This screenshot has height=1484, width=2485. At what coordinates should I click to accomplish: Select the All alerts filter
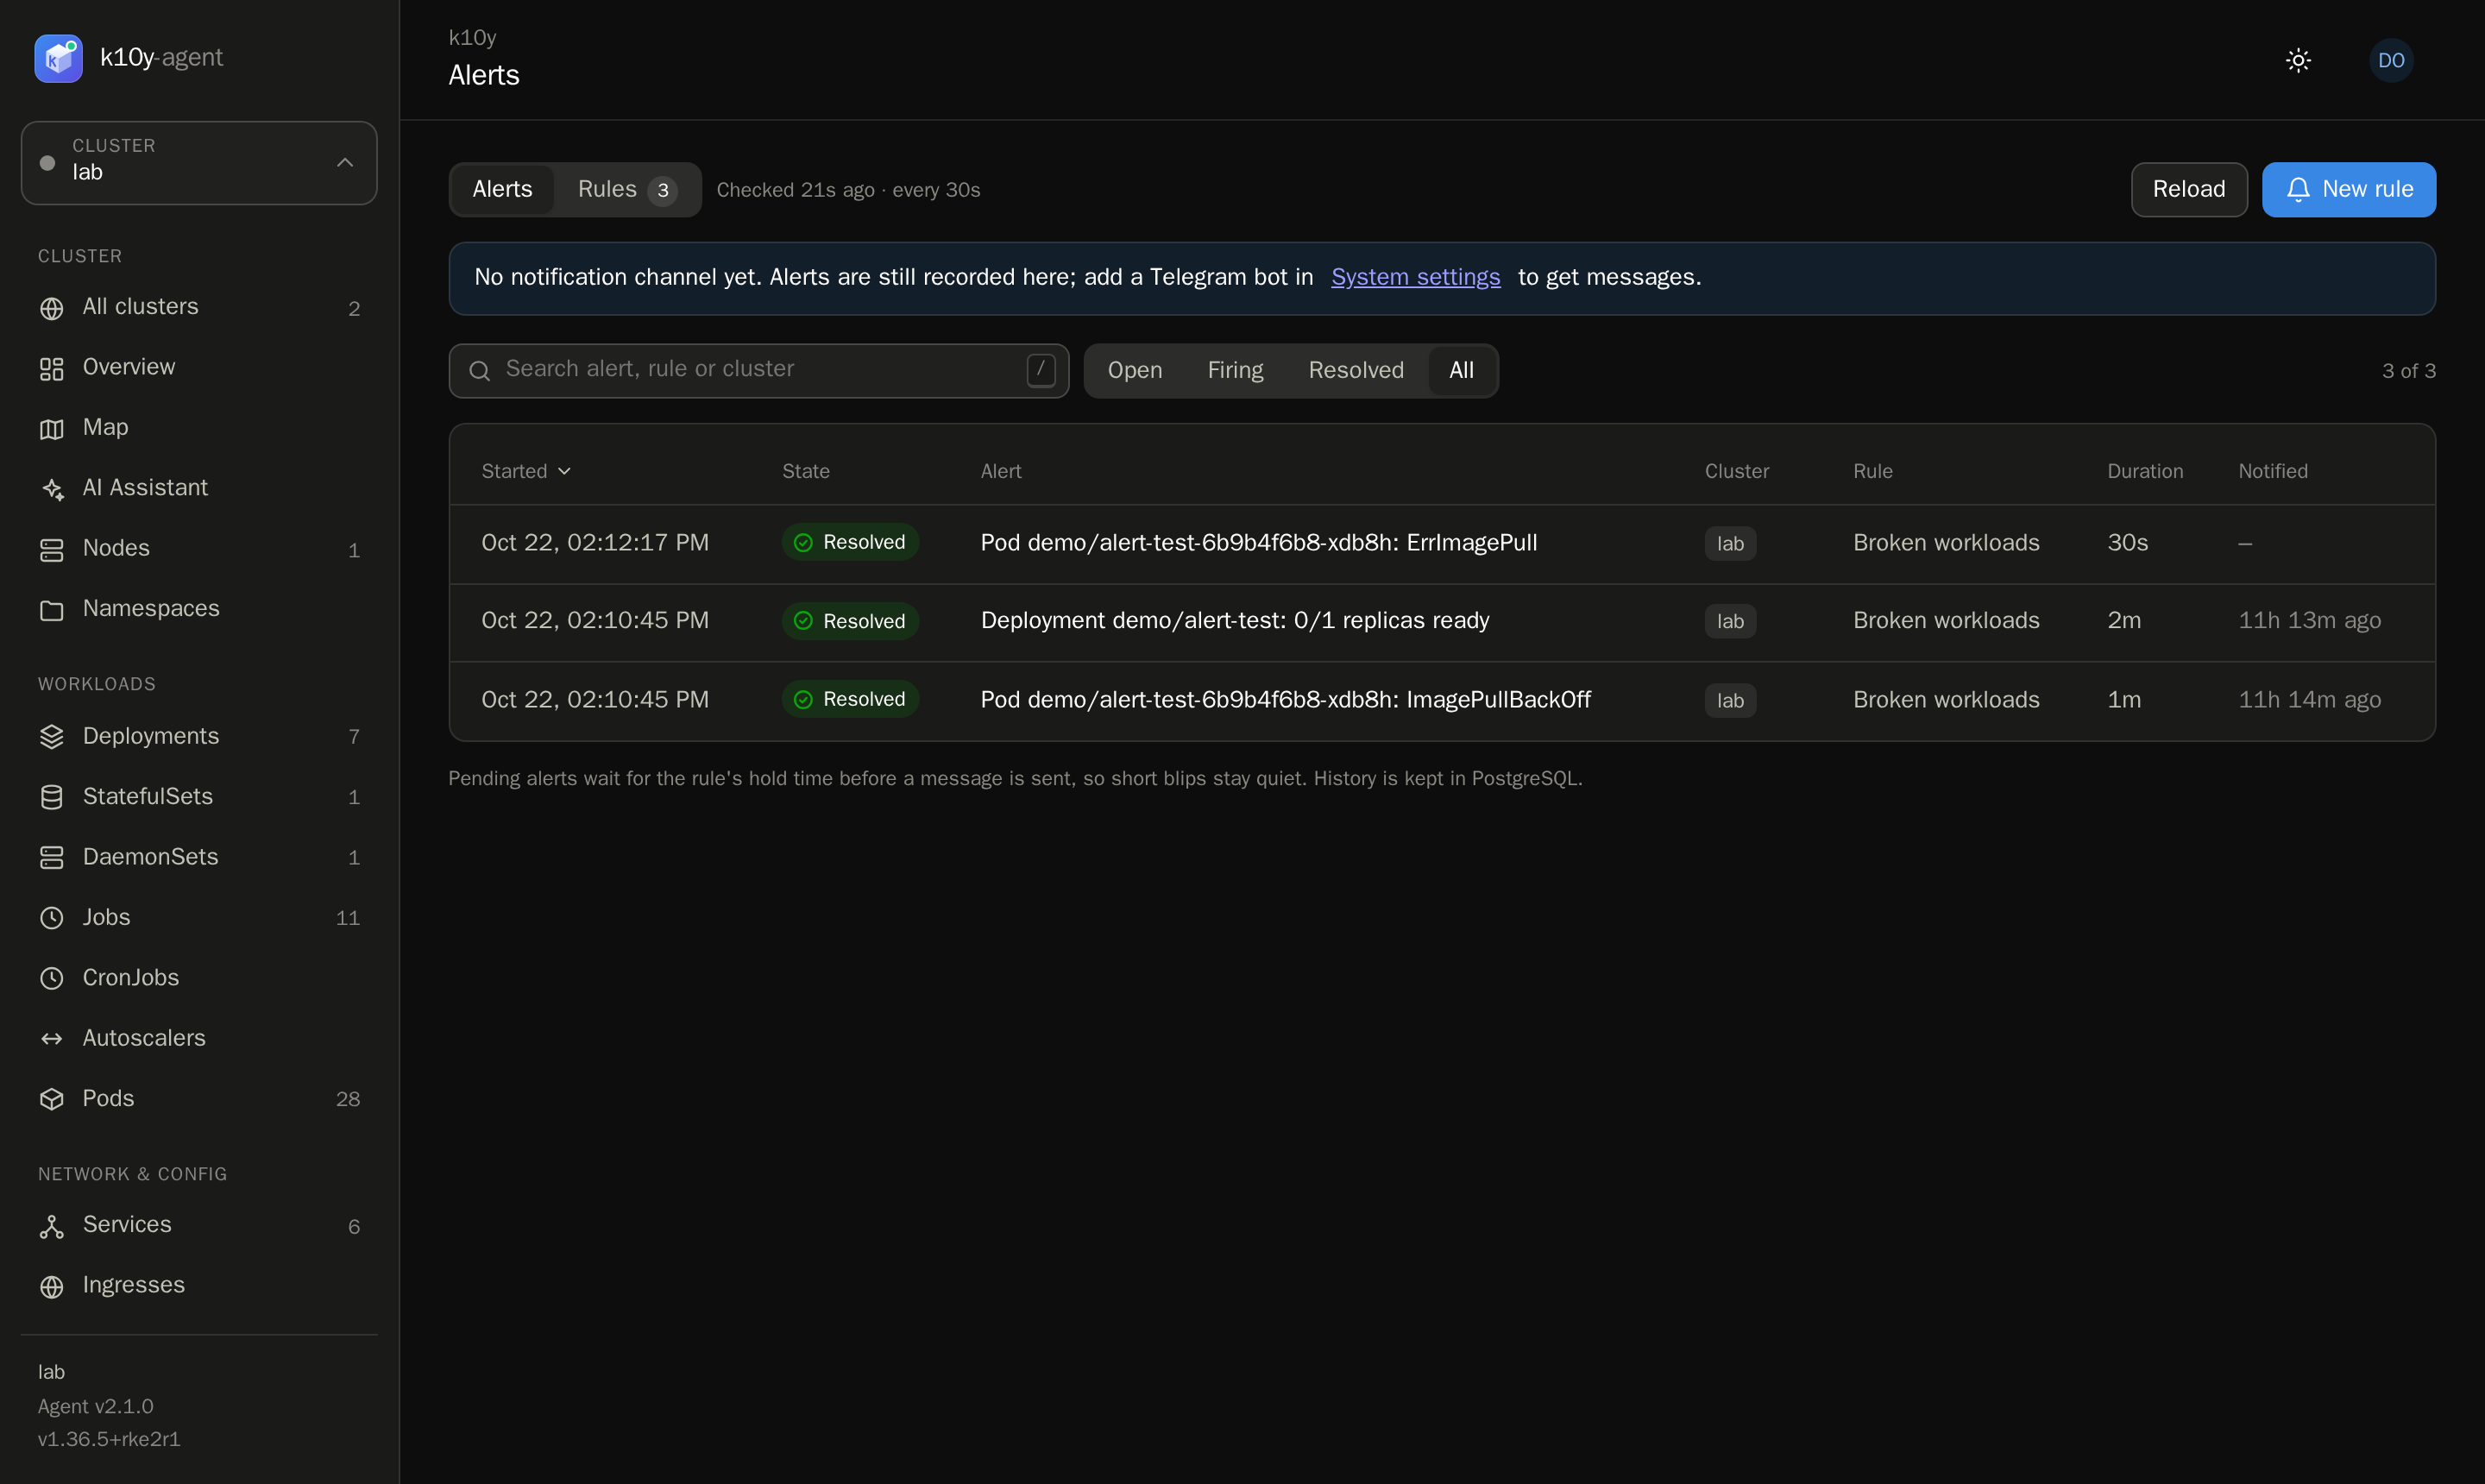tap(1461, 370)
